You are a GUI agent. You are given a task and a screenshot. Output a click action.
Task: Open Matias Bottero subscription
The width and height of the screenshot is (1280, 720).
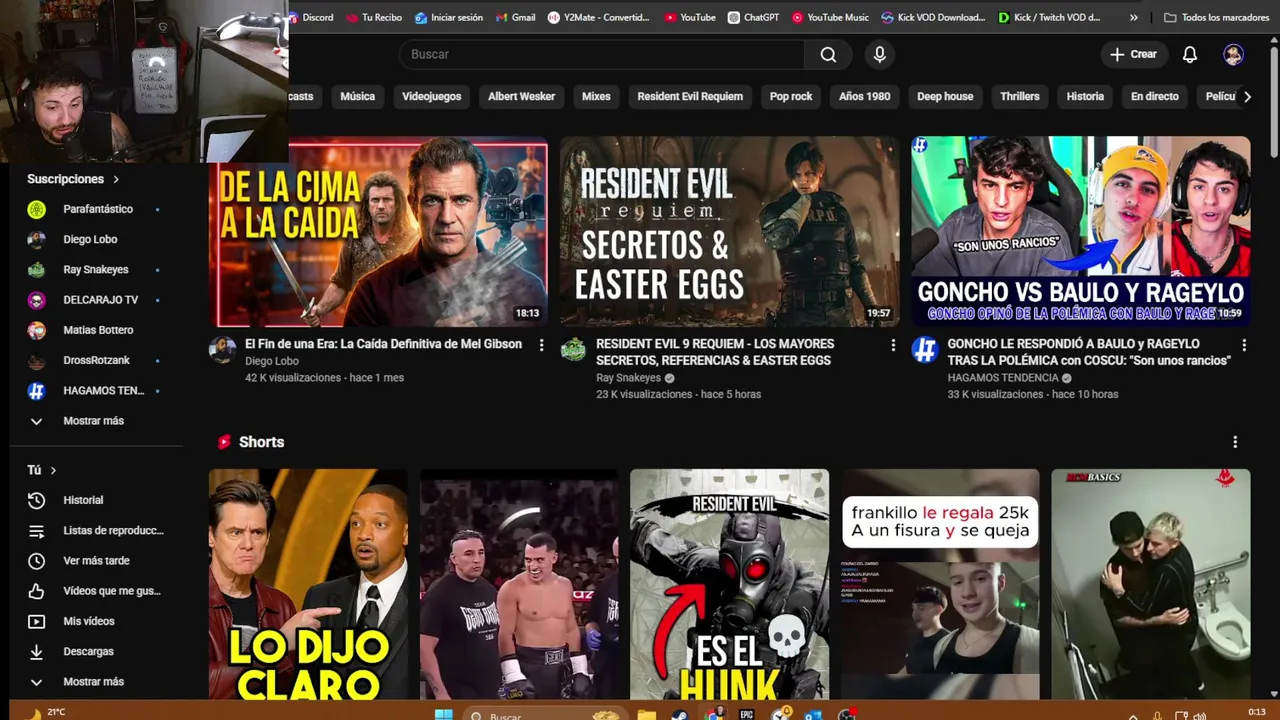(x=97, y=330)
